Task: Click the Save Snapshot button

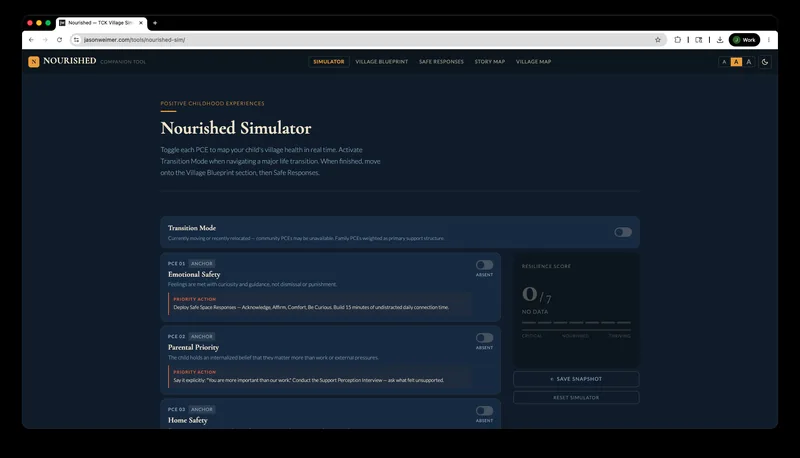Action: [576, 379]
